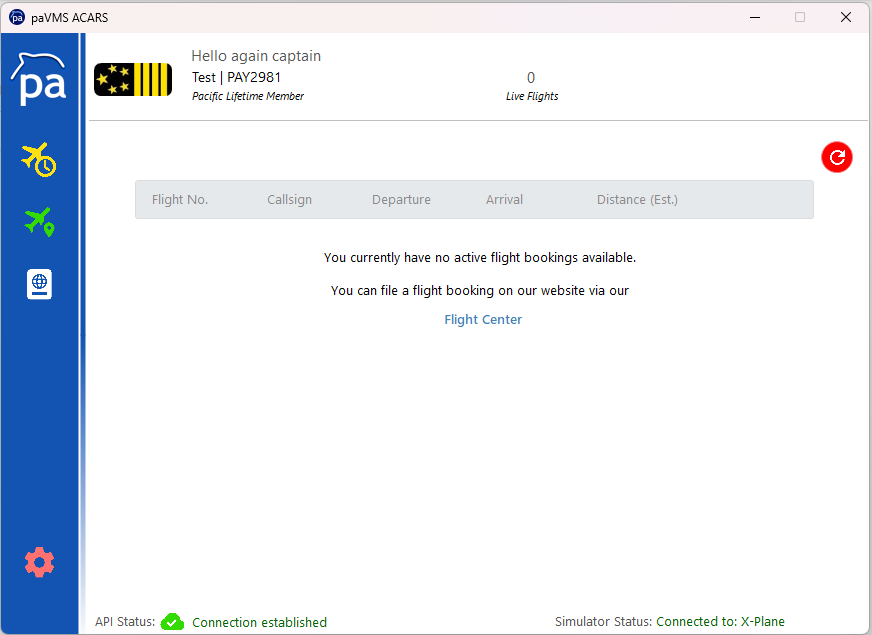Click the green API cloud status icon
The width and height of the screenshot is (872, 635).
pos(172,622)
